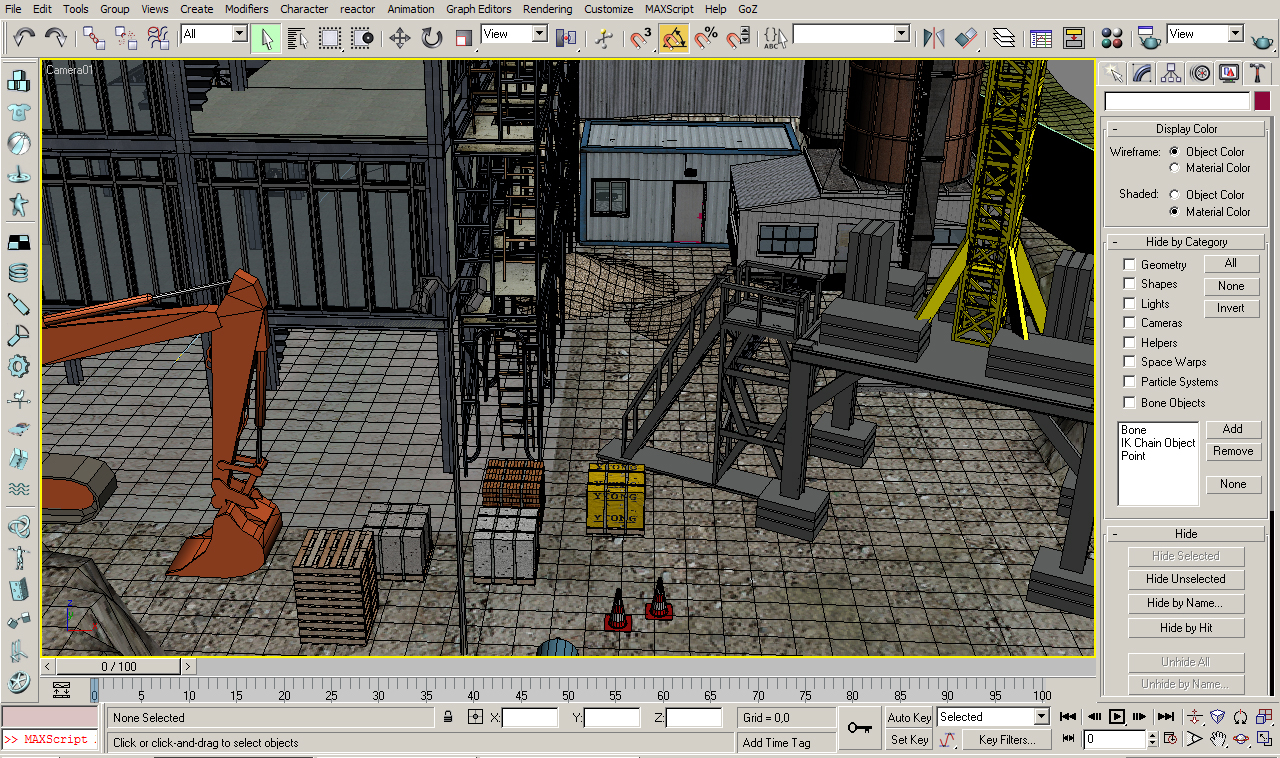
Task: Open the Utilities command panel
Action: (1257, 72)
